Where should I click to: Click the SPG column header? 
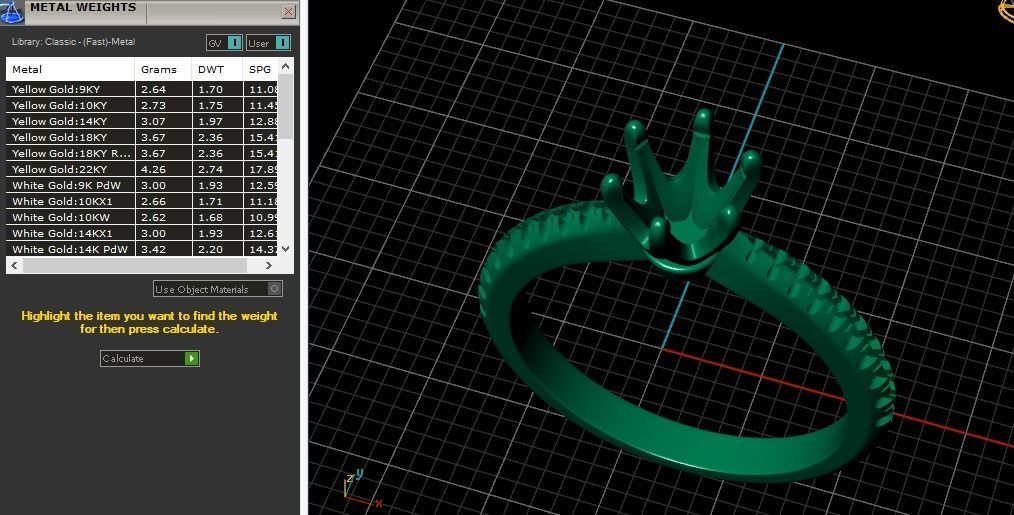261,69
